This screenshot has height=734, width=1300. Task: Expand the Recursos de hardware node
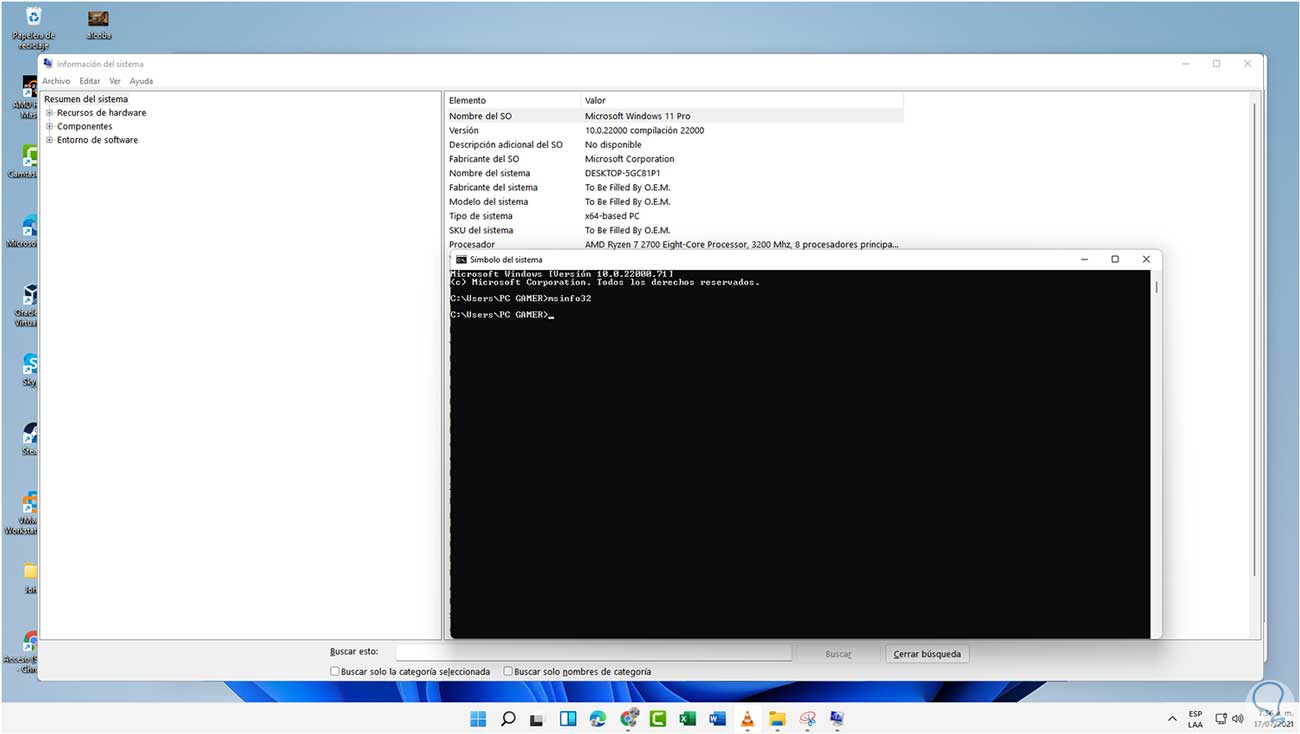(49, 113)
